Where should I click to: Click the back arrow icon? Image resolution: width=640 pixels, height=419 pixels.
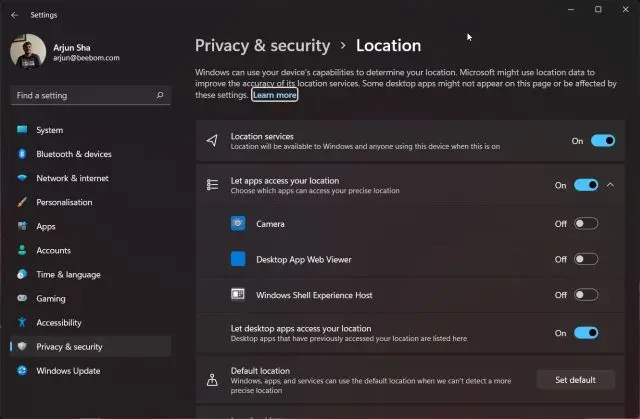coord(15,15)
